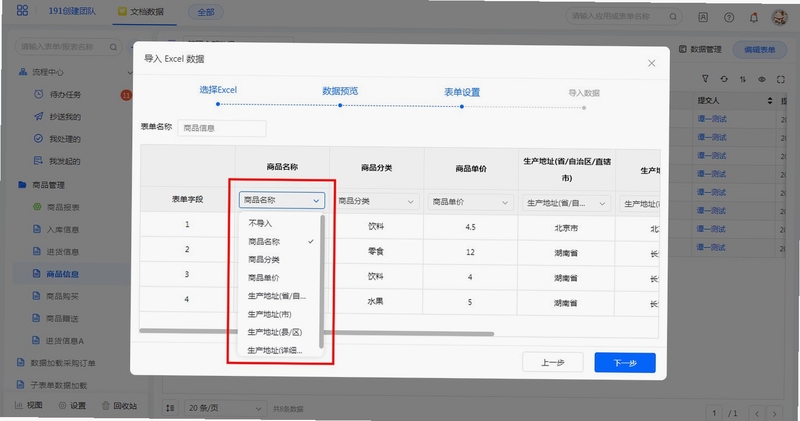Screen dimensions: 800x421
Task: Go to next page arrow
Action: coord(774,413)
